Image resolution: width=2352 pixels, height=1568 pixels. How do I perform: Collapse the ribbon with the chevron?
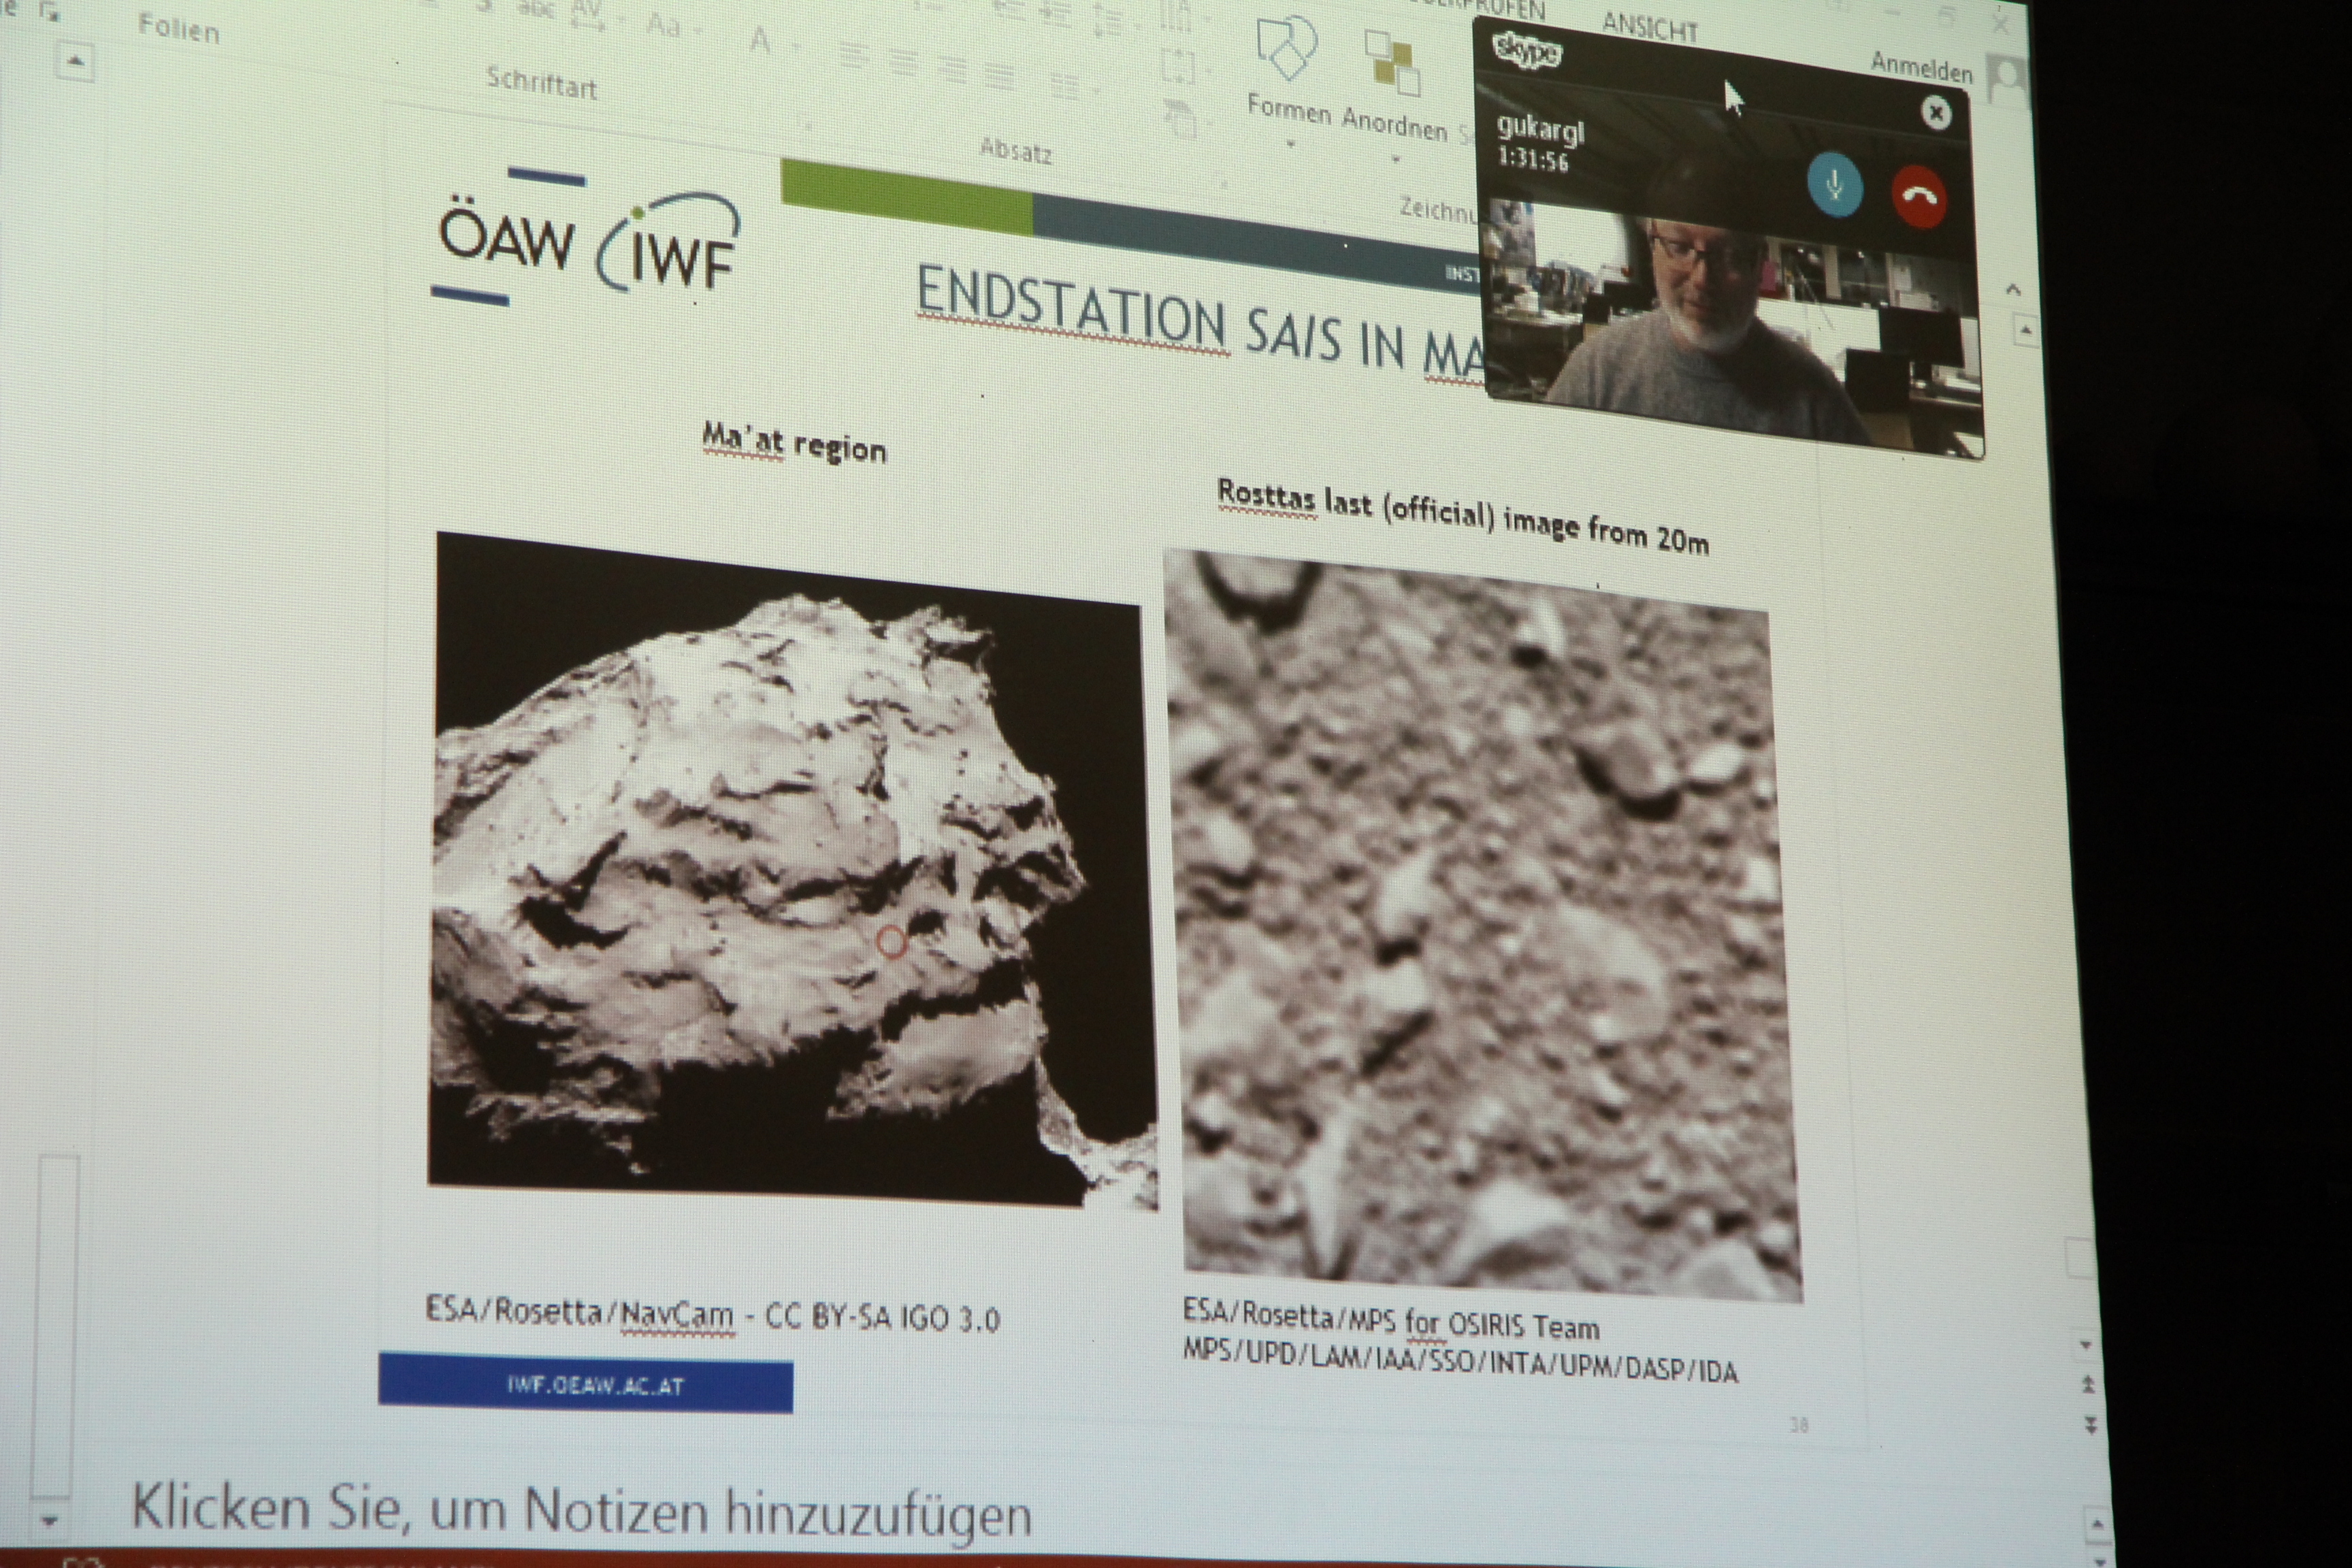(x=2013, y=290)
